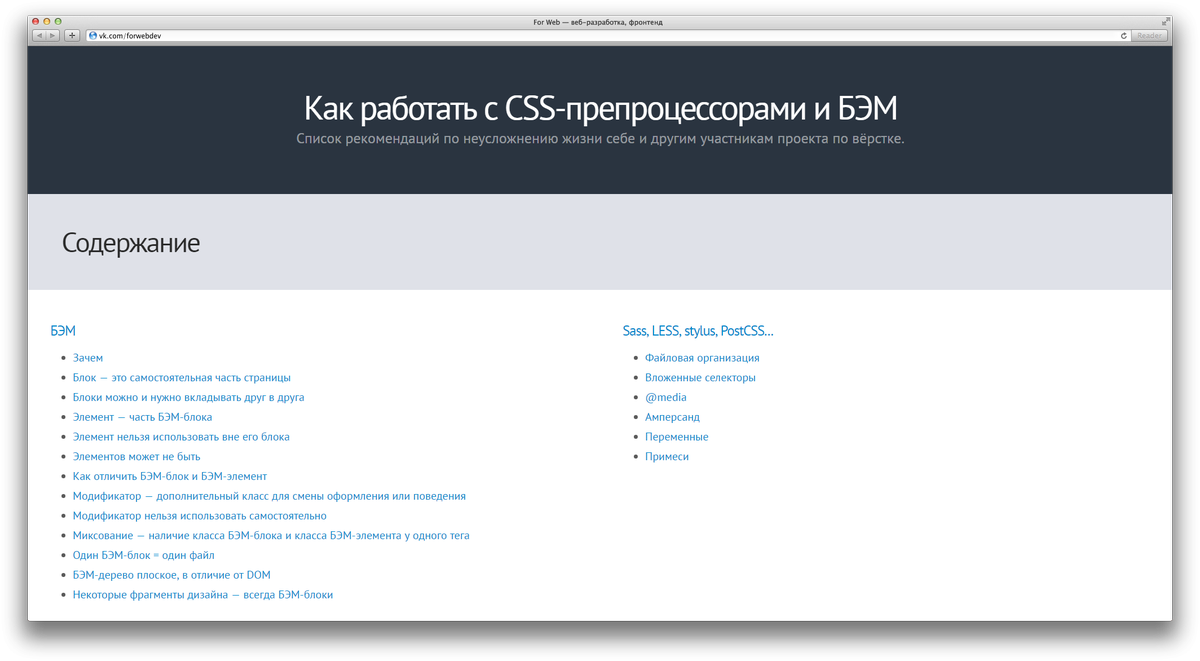Open 'Модификатор — дополнительный класс' link

(x=269, y=496)
